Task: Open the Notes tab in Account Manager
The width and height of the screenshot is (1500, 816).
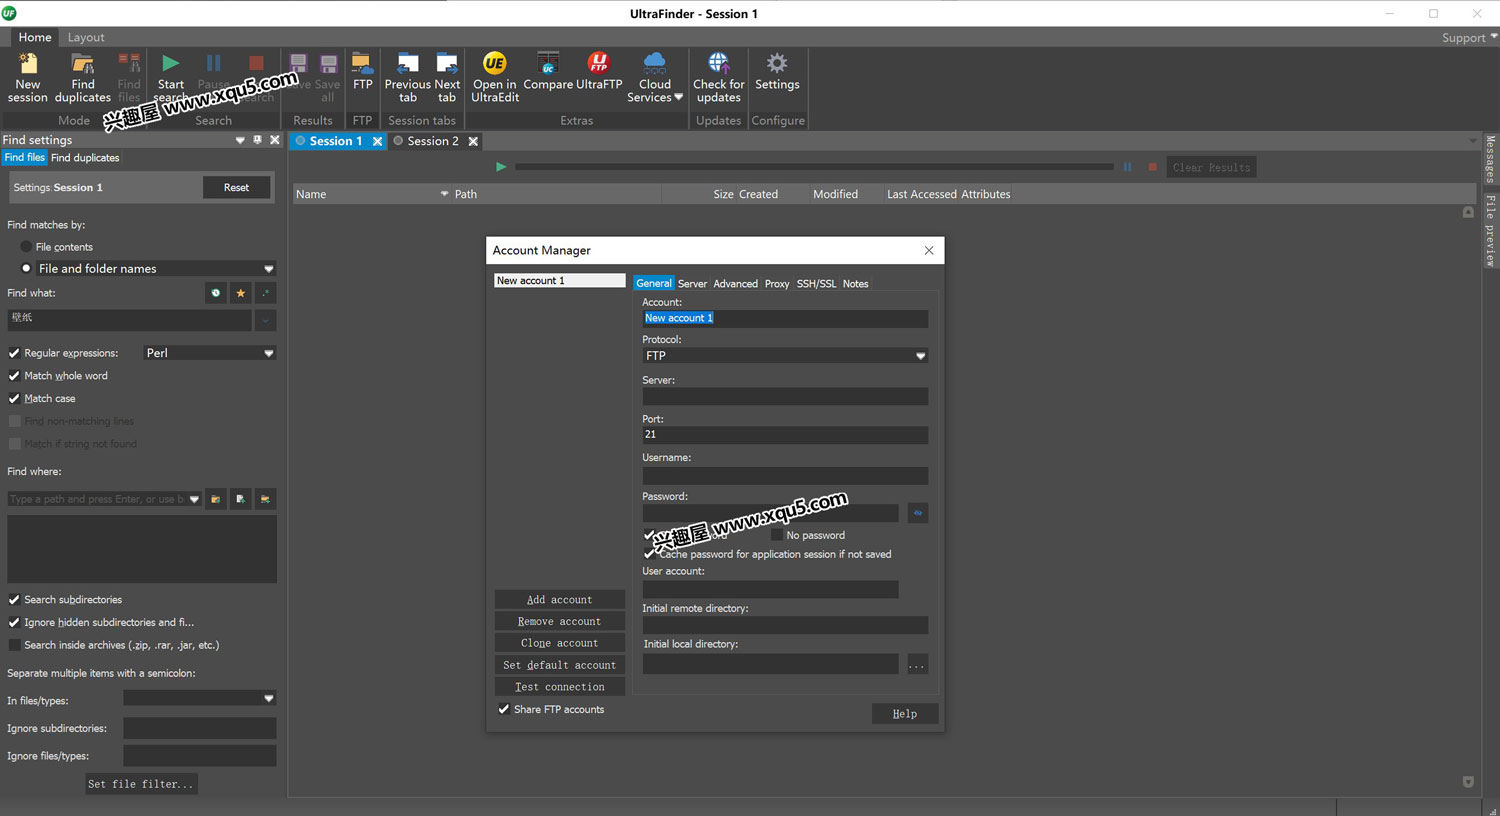Action: (855, 284)
